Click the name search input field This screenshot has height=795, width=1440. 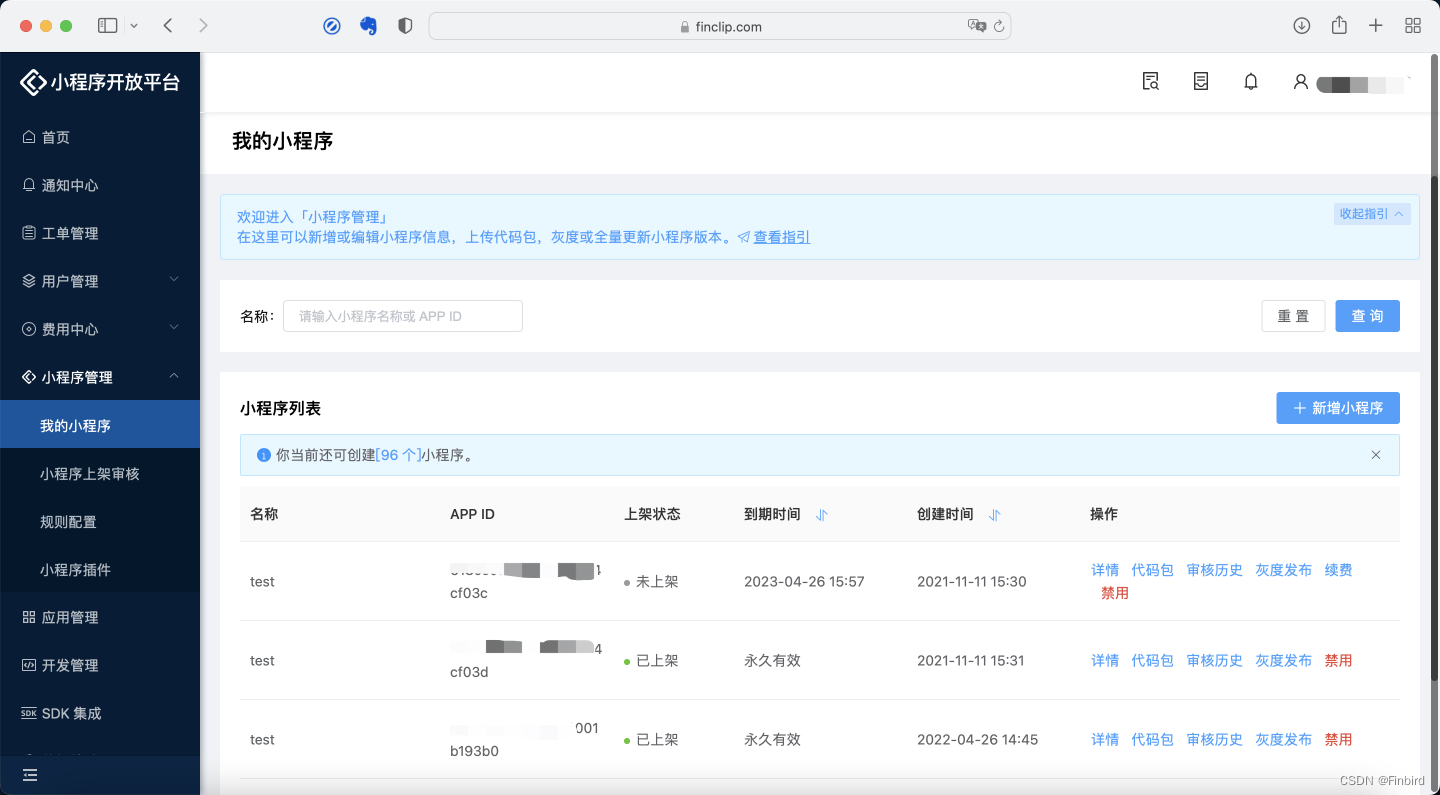click(x=402, y=316)
